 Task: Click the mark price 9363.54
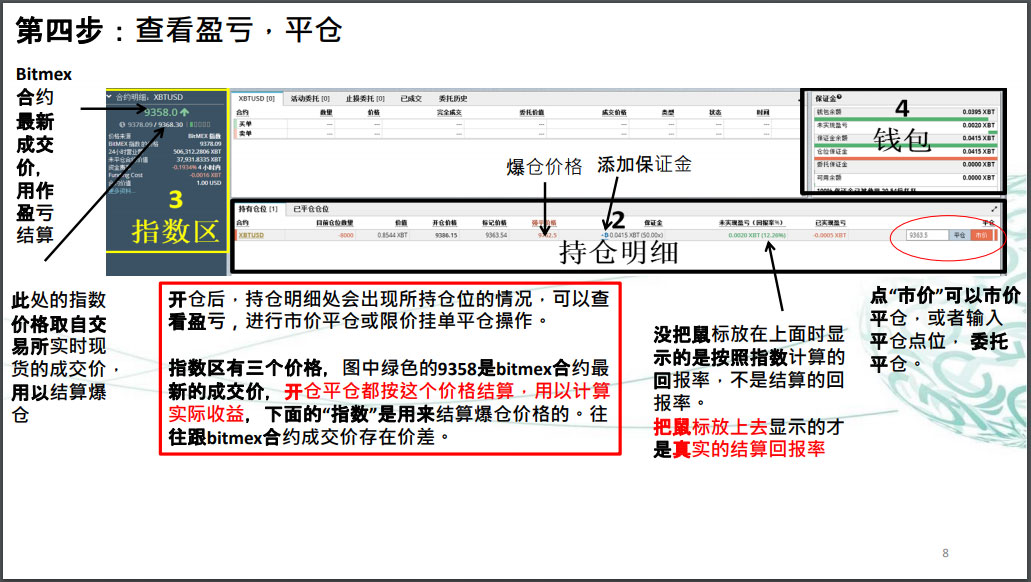pyautogui.click(x=496, y=235)
